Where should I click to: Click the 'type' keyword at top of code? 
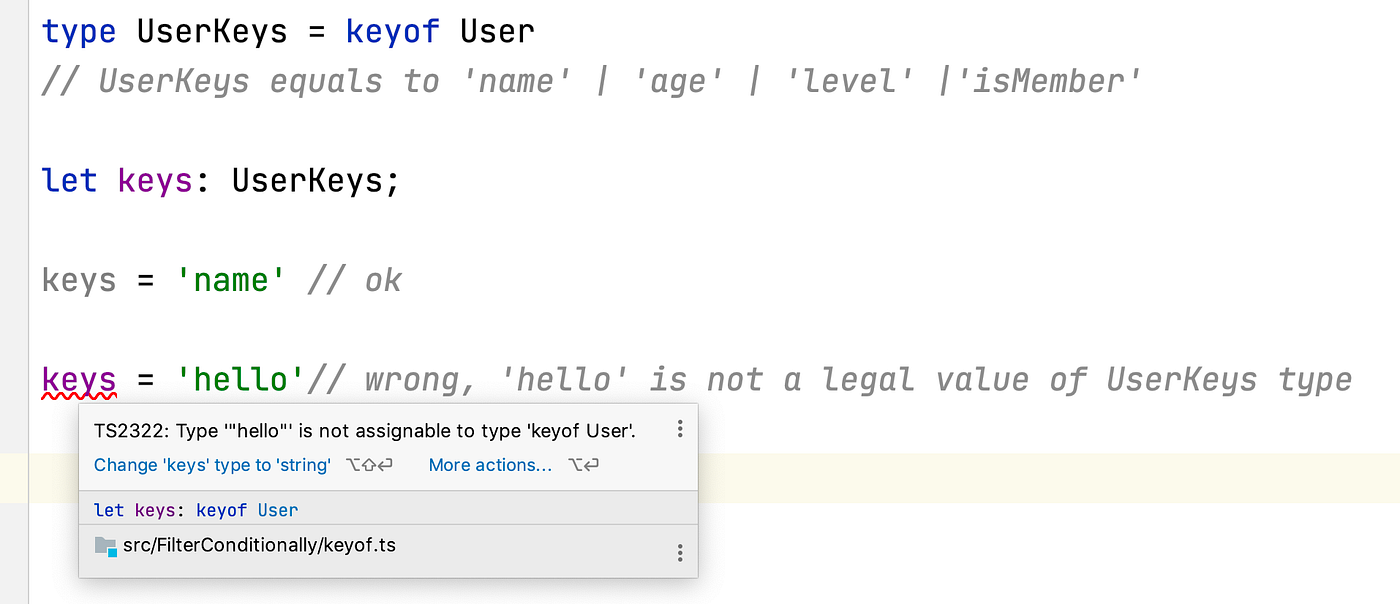[79, 31]
